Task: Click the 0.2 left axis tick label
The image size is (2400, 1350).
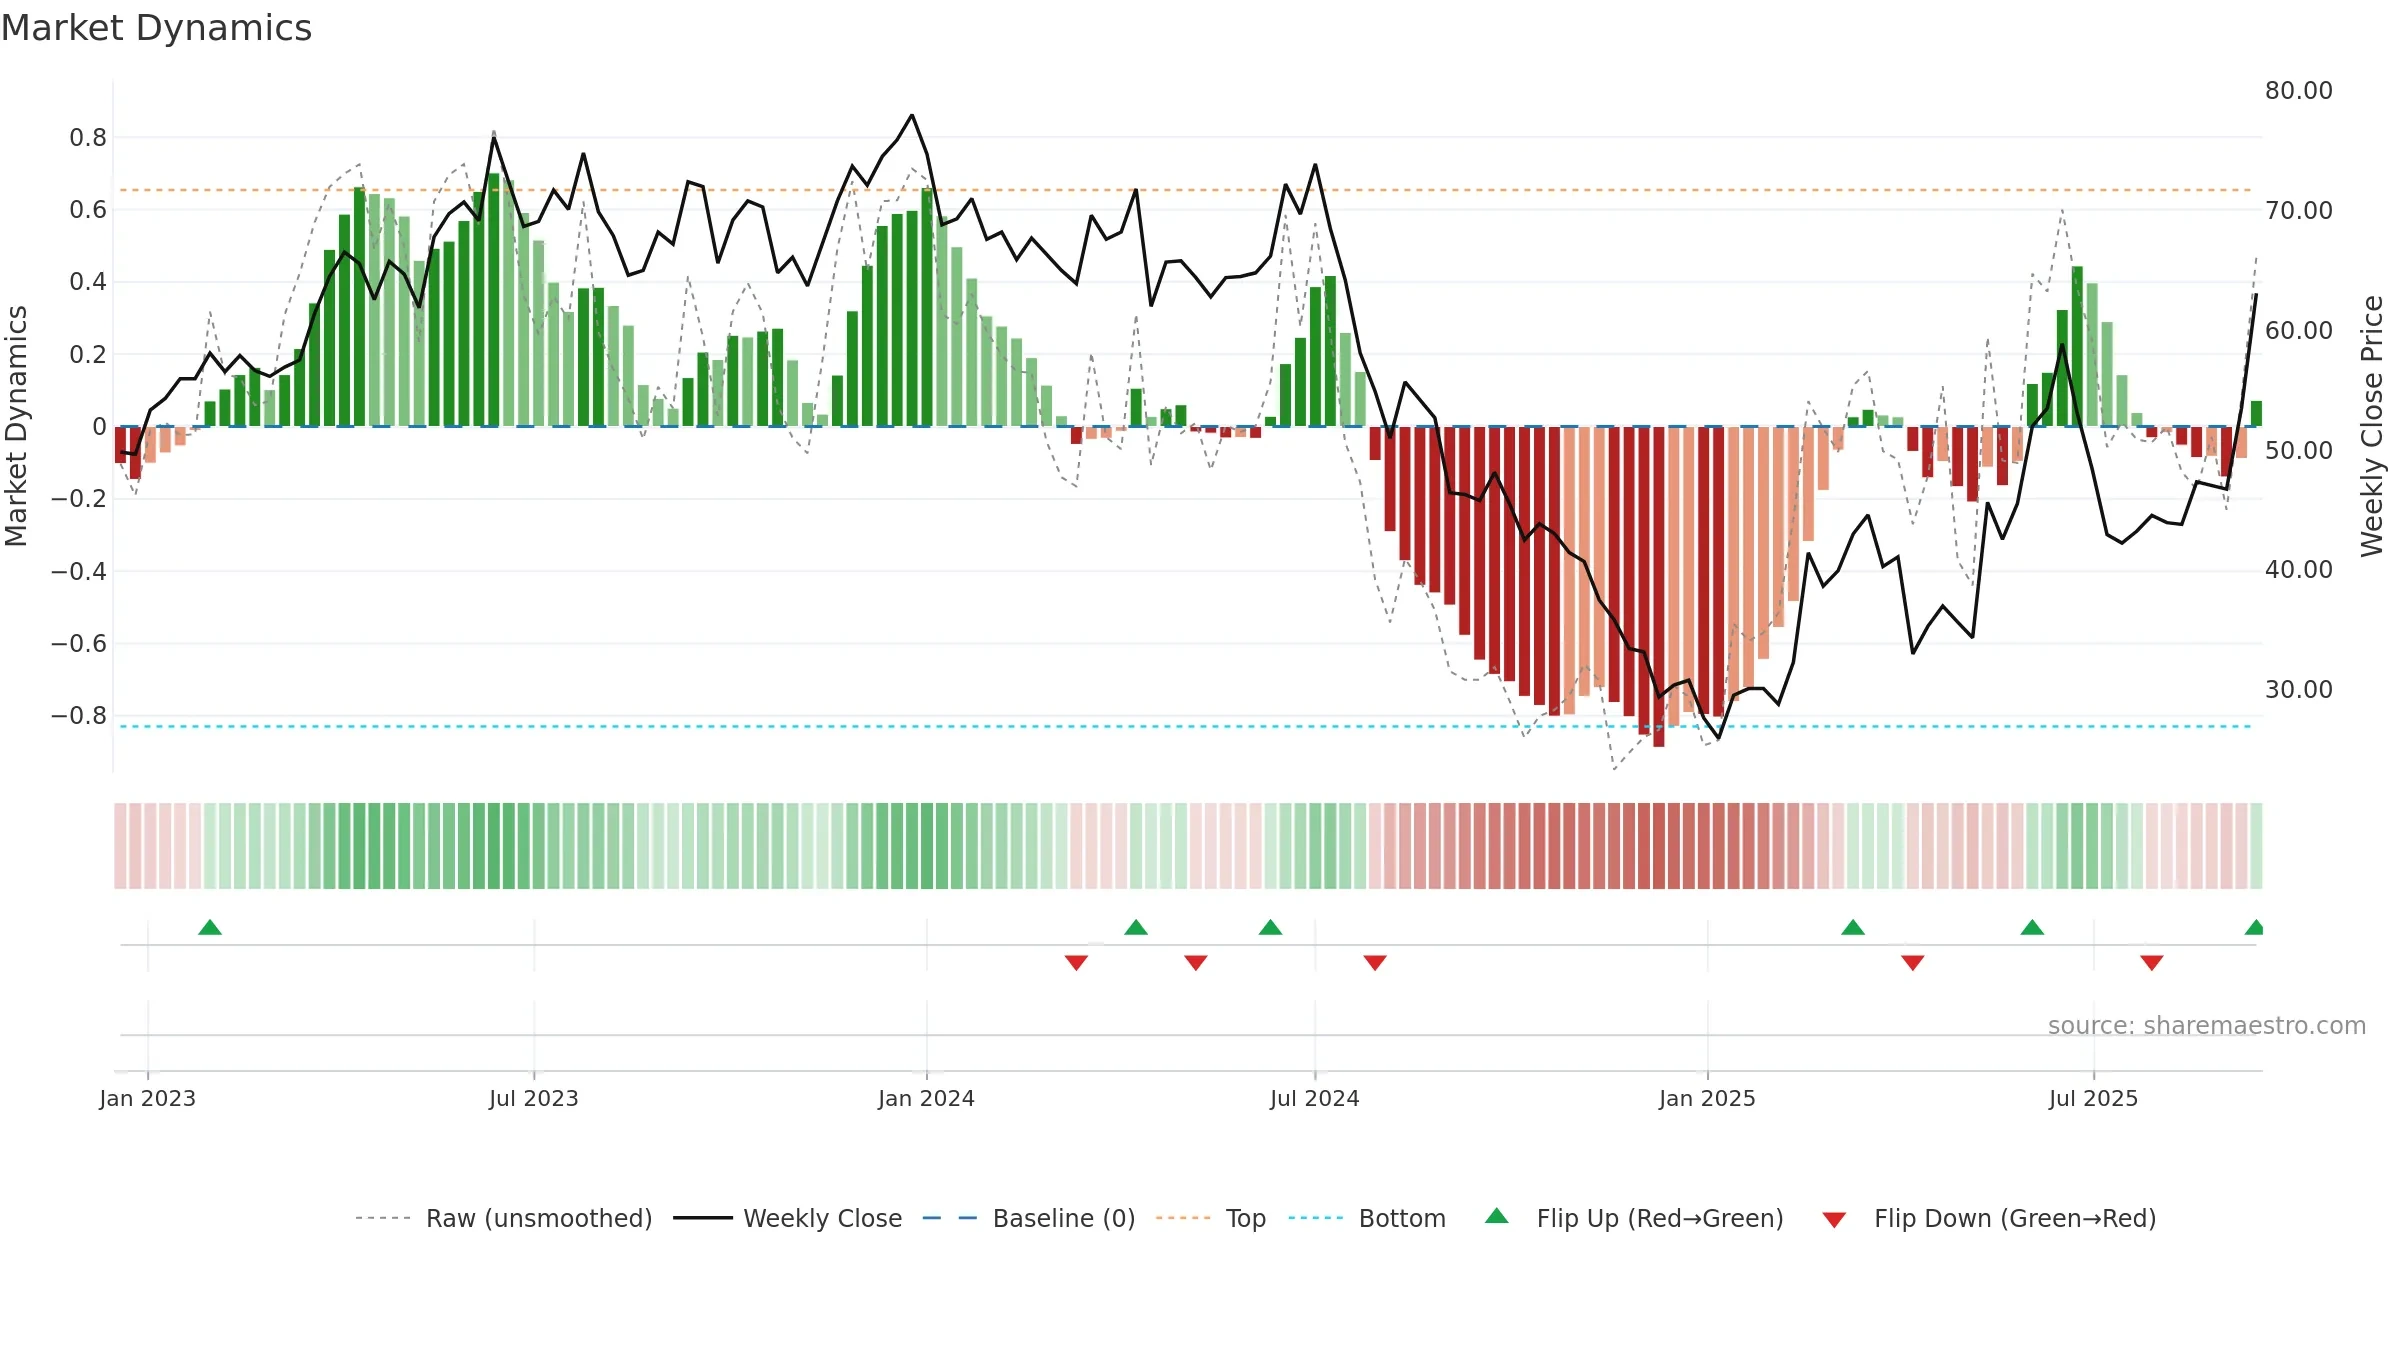Action: (88, 355)
